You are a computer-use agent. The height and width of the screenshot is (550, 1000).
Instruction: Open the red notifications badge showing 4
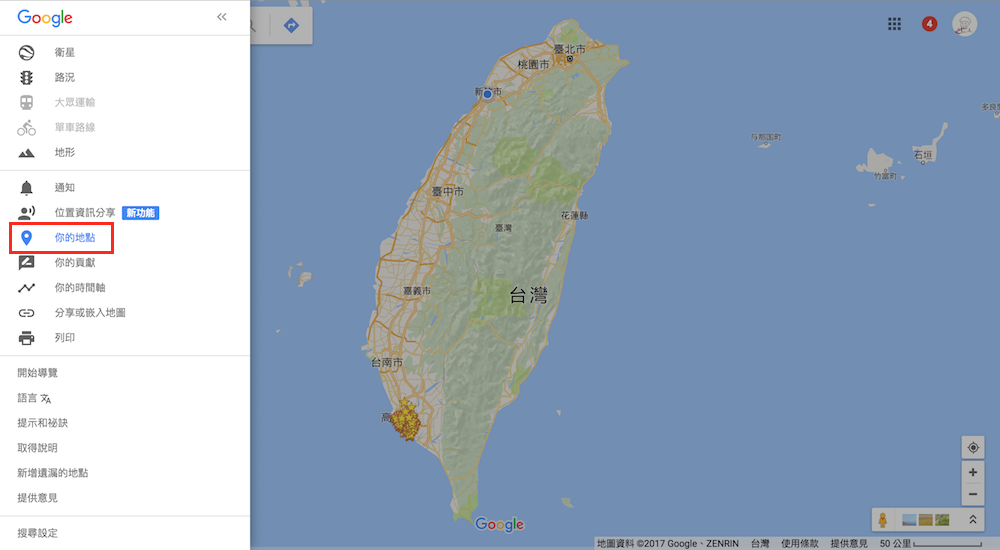929,24
